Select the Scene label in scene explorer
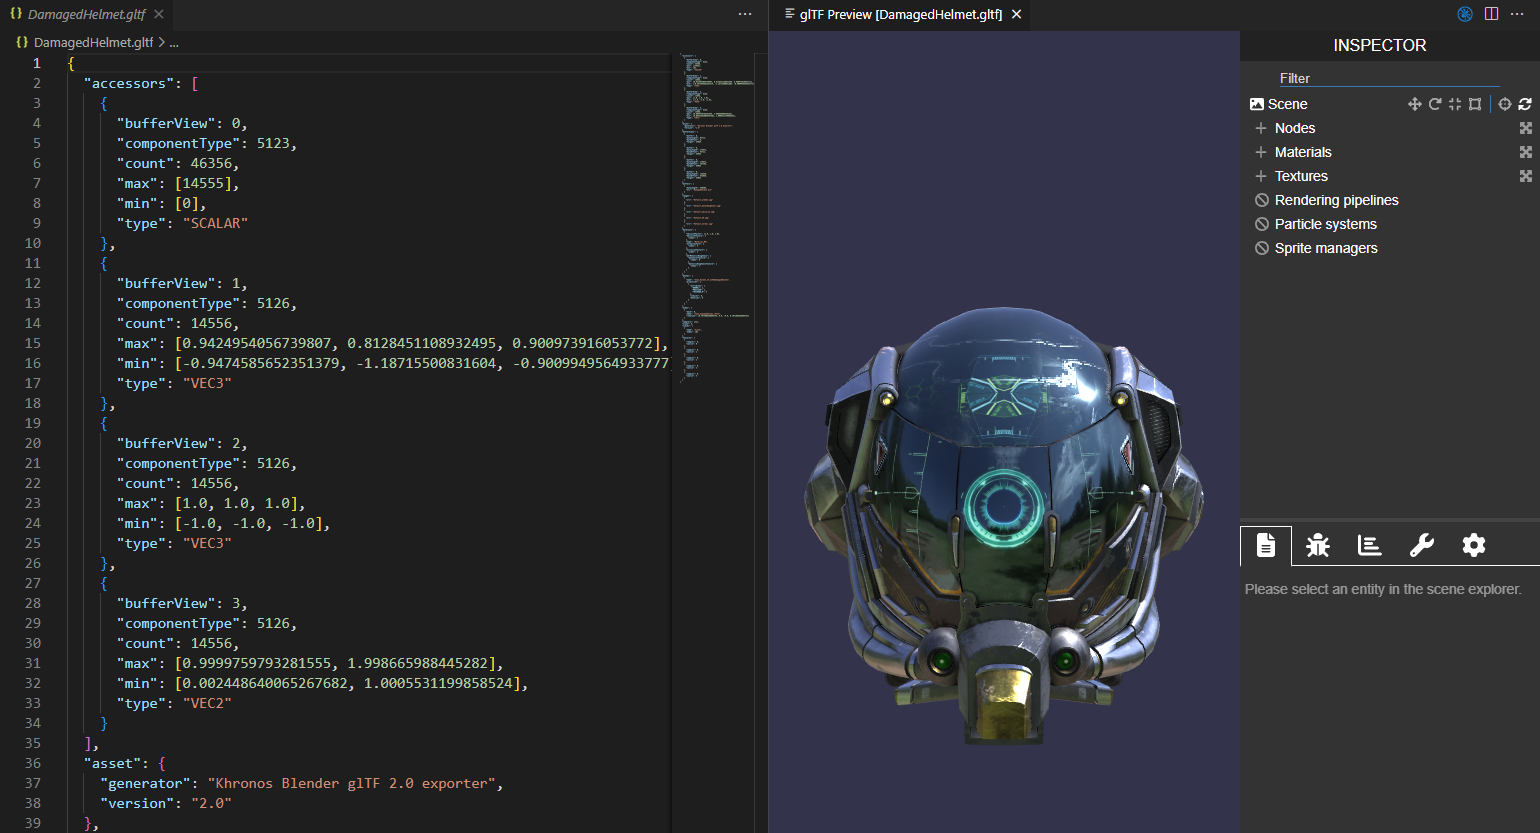This screenshot has width=1540, height=833. 1287,104
